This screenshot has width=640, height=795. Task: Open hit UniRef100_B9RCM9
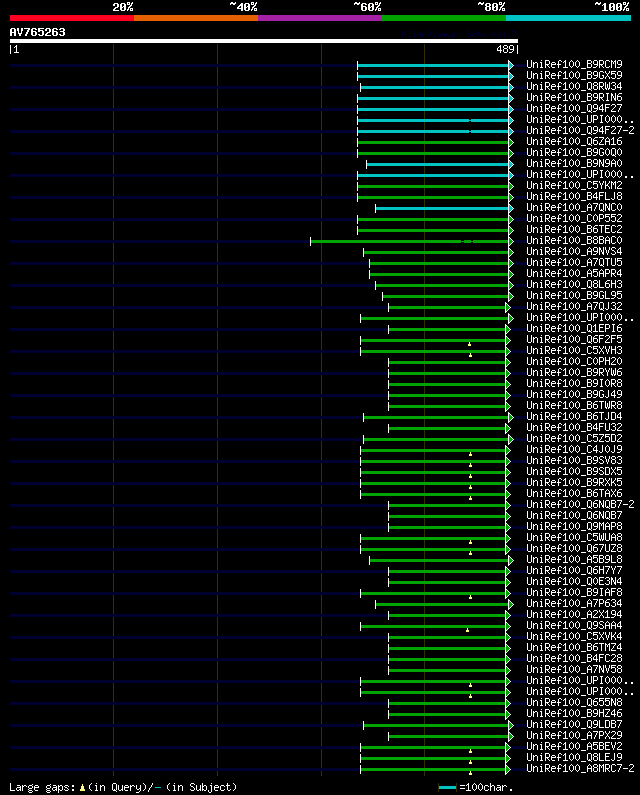pos(574,64)
